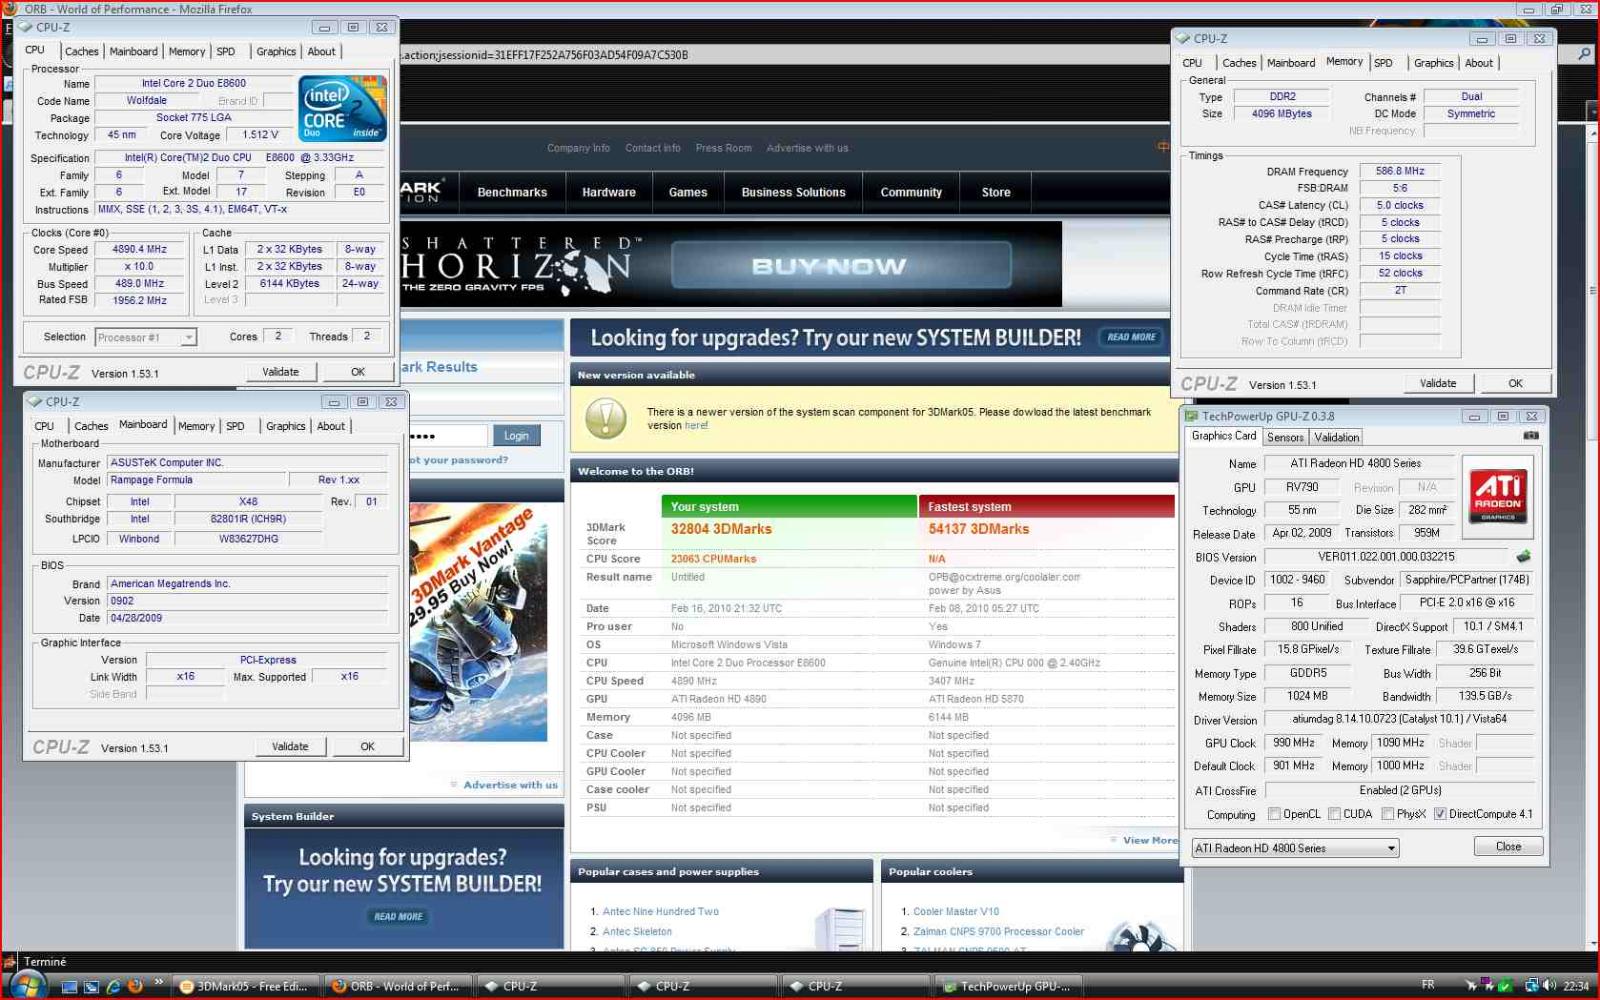The image size is (1600, 1000).
Task: Click the GPU-Z title bar icon
Action: tap(1191, 416)
